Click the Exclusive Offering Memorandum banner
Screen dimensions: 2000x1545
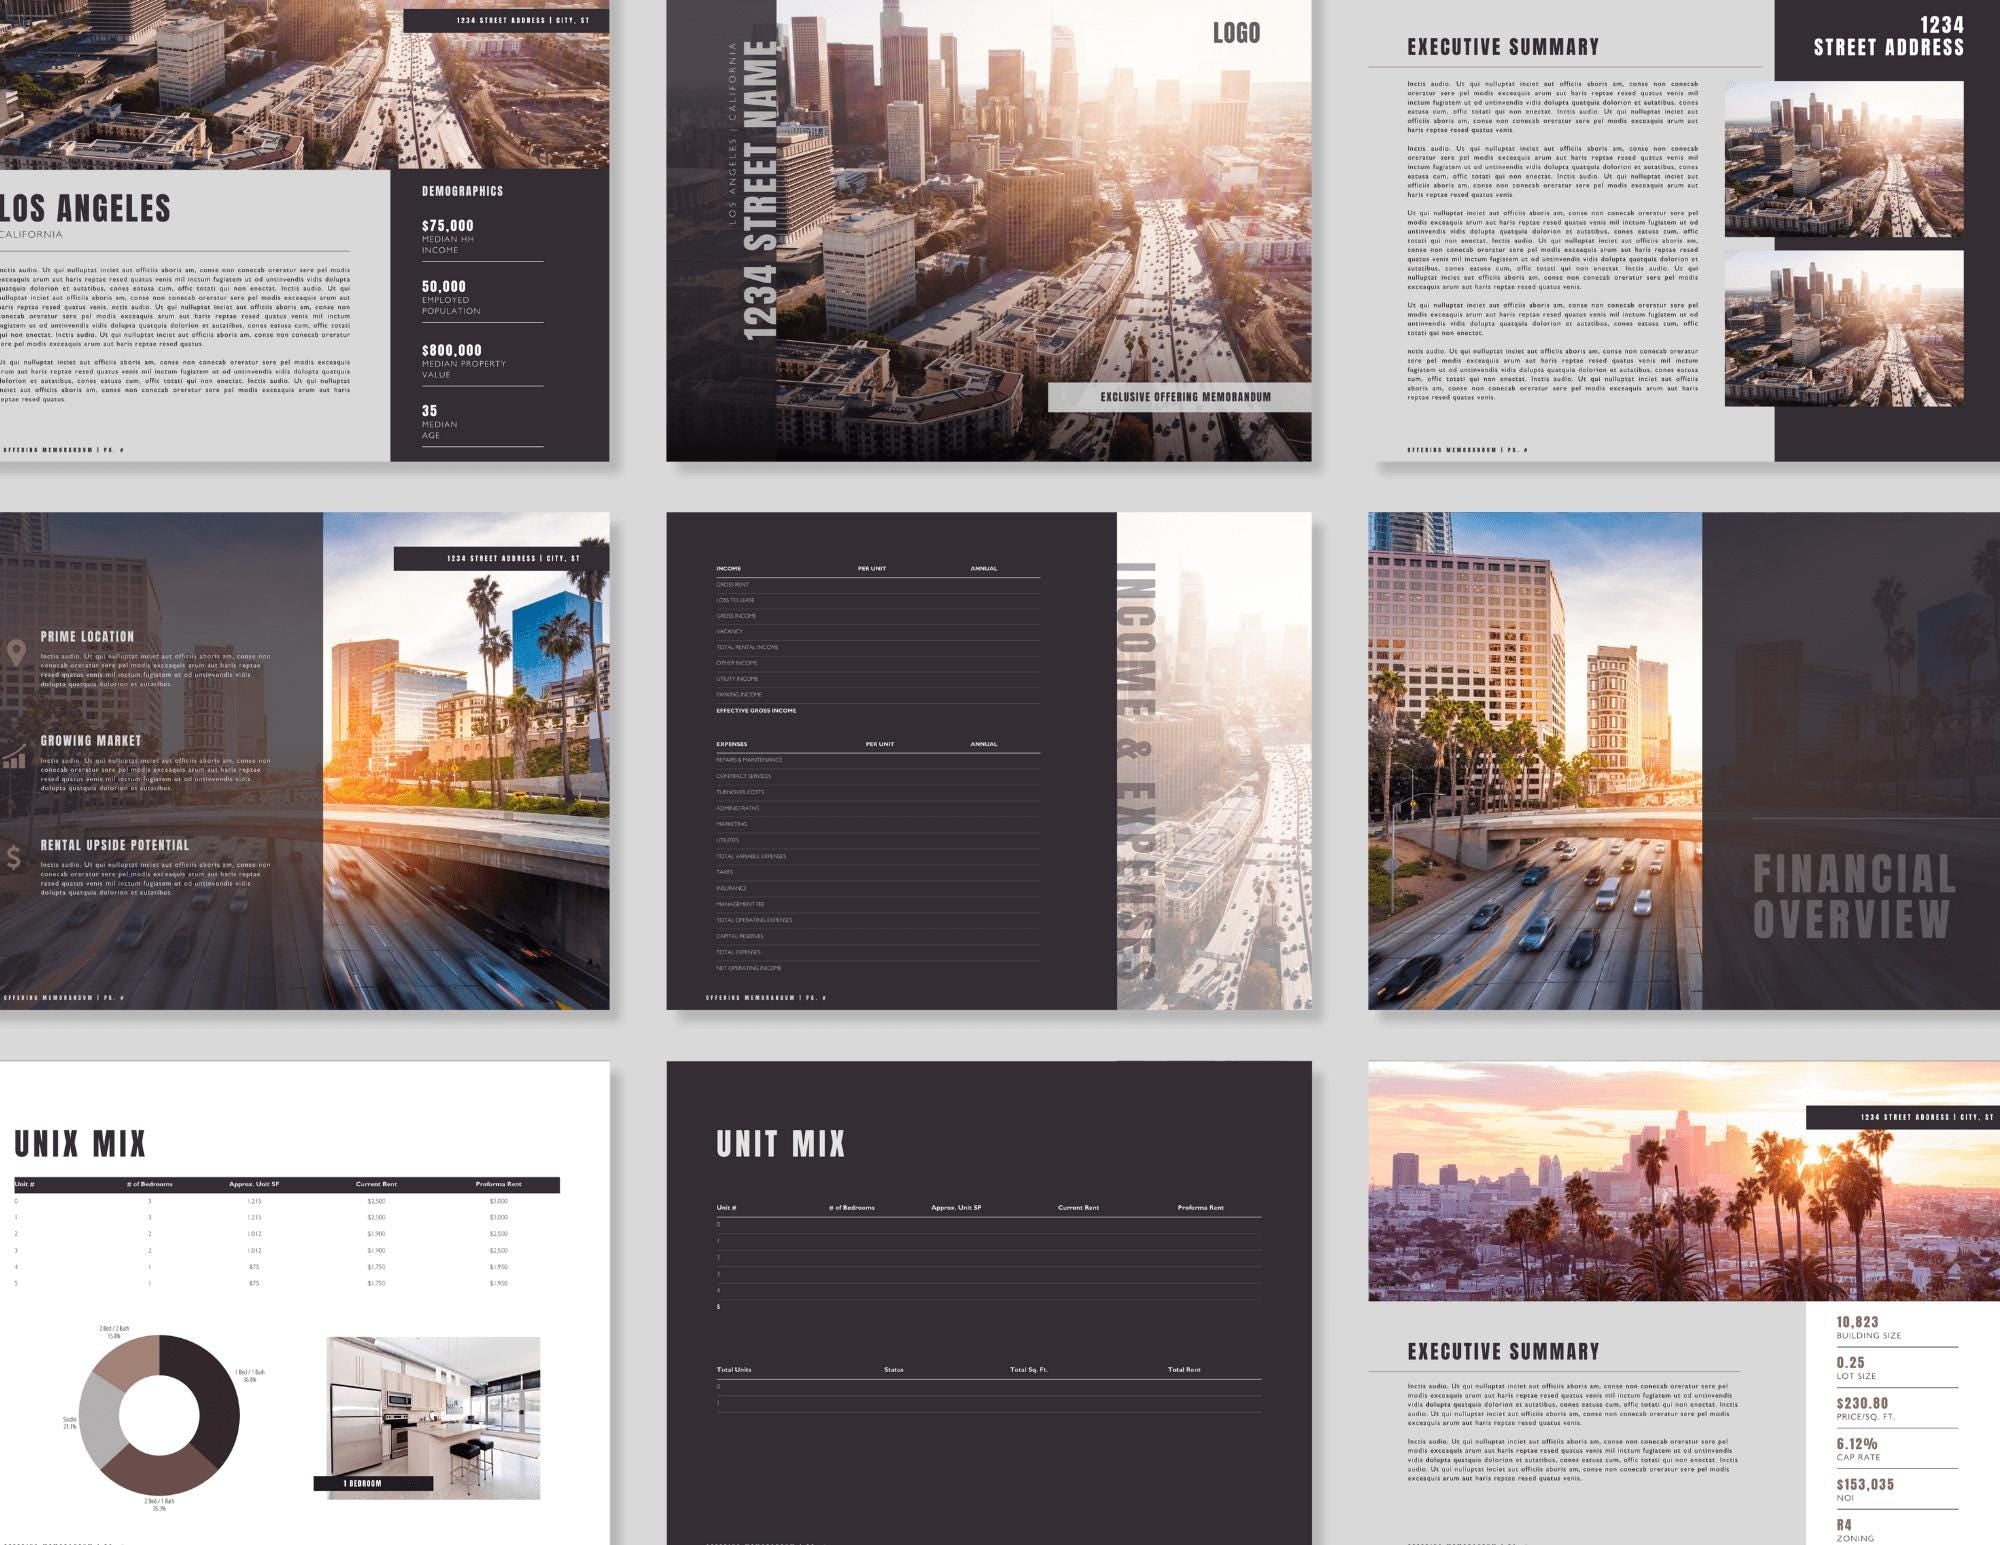[x=1185, y=397]
